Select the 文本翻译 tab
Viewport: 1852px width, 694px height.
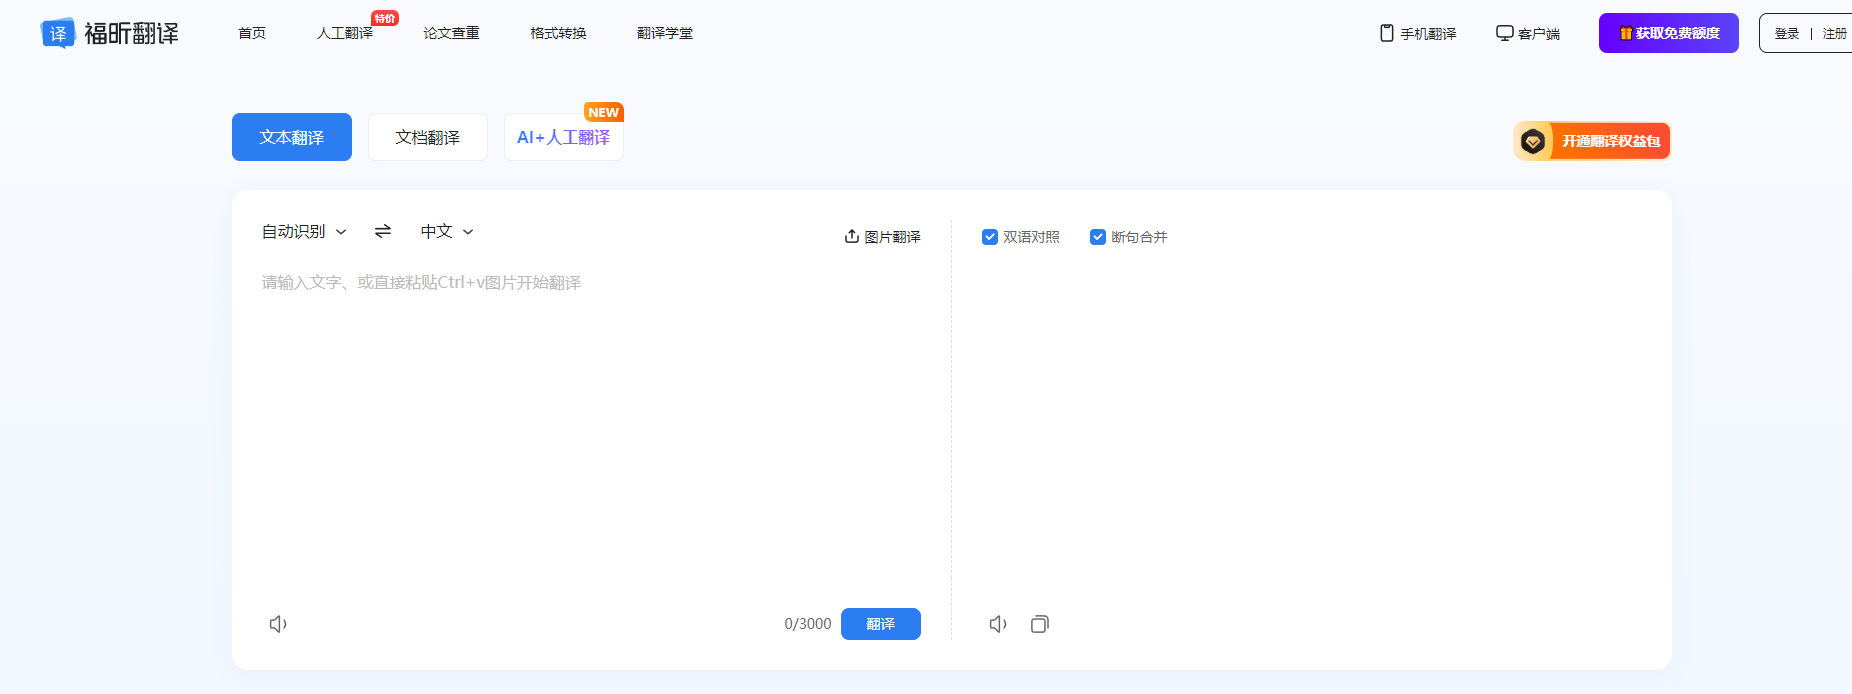pos(292,137)
